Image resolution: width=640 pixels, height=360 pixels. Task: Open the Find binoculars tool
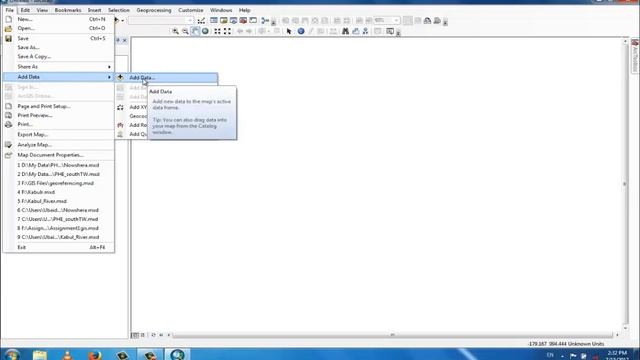(x=345, y=31)
